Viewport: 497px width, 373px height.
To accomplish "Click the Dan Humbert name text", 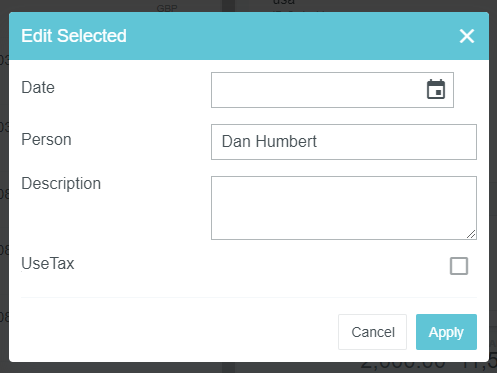I will coord(269,141).
